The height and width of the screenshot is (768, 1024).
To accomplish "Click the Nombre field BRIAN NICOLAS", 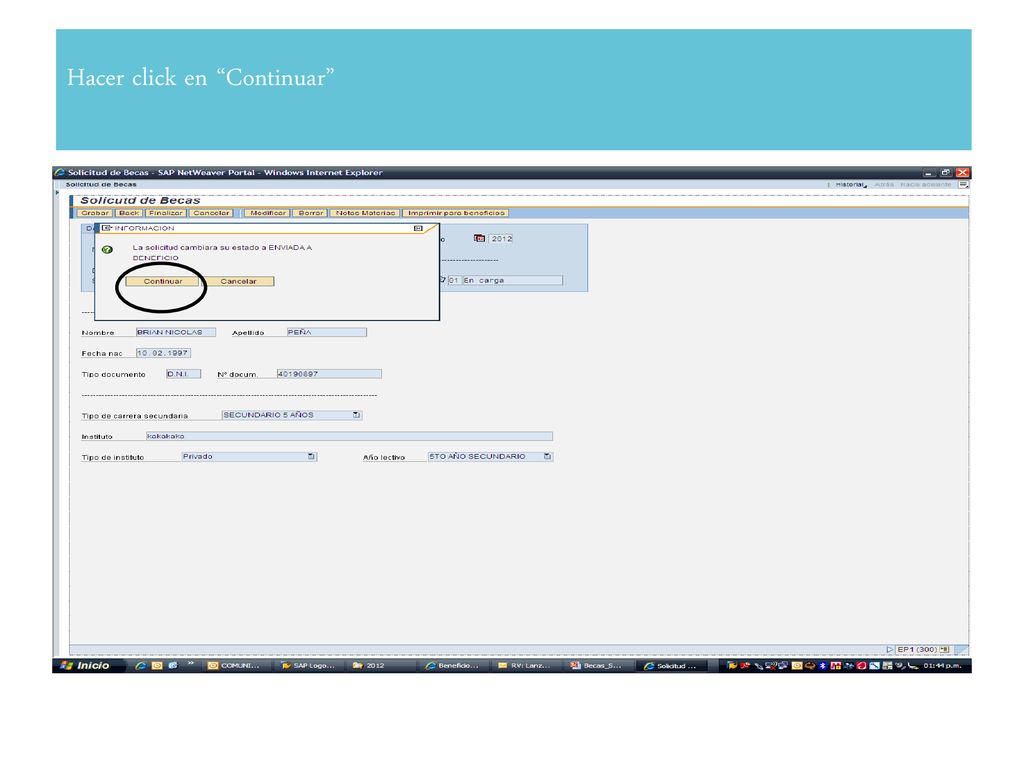I will pyautogui.click(x=175, y=332).
